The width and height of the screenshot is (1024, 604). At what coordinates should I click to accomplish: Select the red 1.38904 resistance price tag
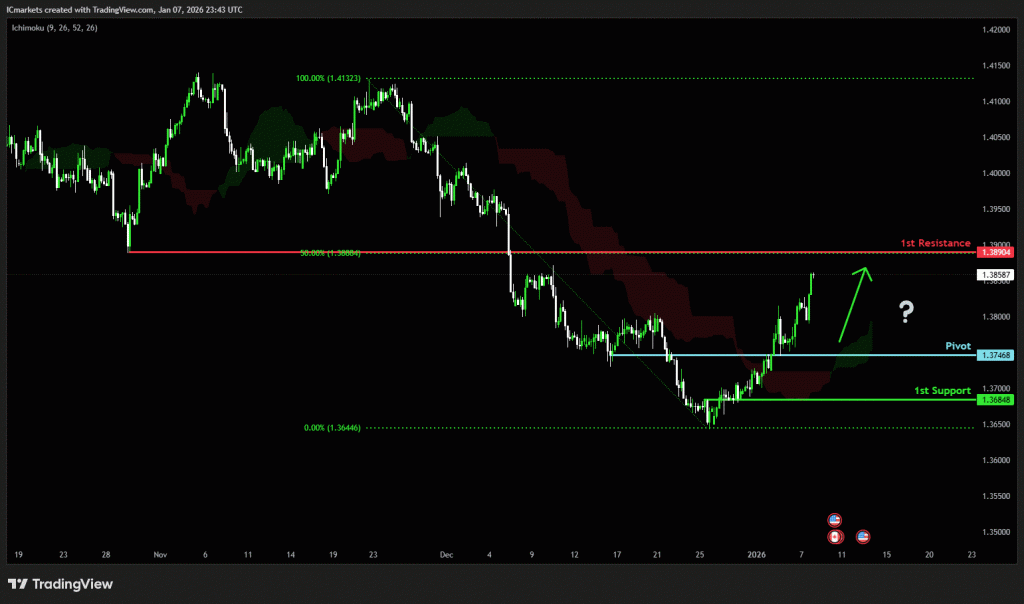click(997, 252)
